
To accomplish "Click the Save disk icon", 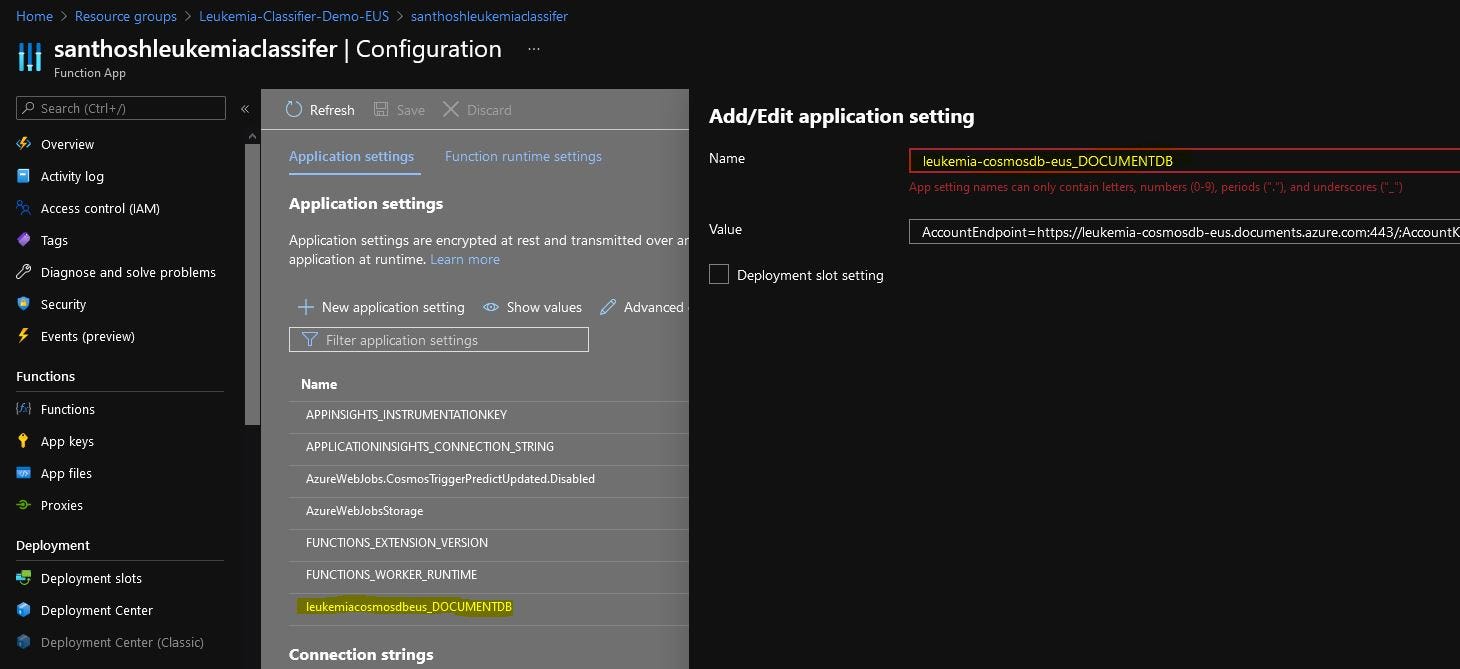I will 381,109.
